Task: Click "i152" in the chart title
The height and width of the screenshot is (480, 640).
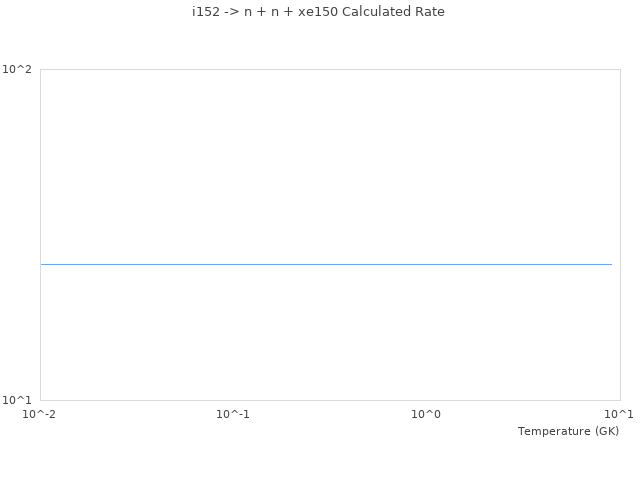Action: (206, 12)
